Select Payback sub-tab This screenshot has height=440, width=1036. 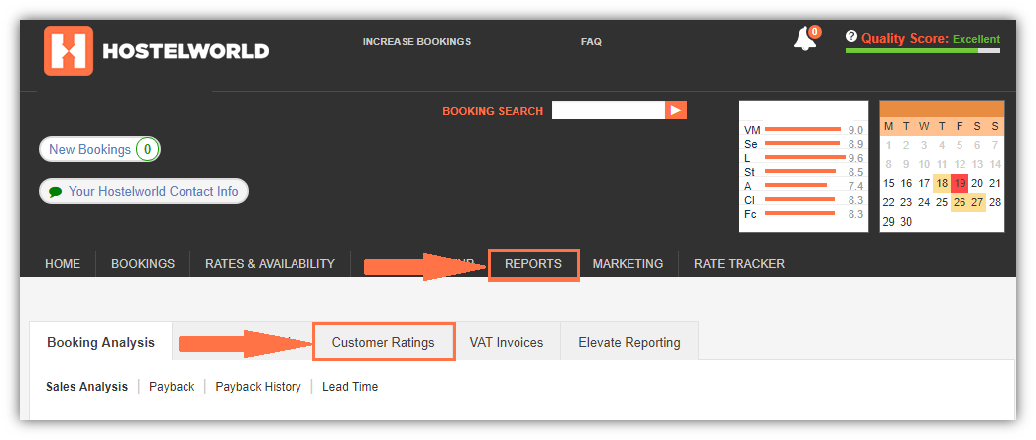point(172,386)
